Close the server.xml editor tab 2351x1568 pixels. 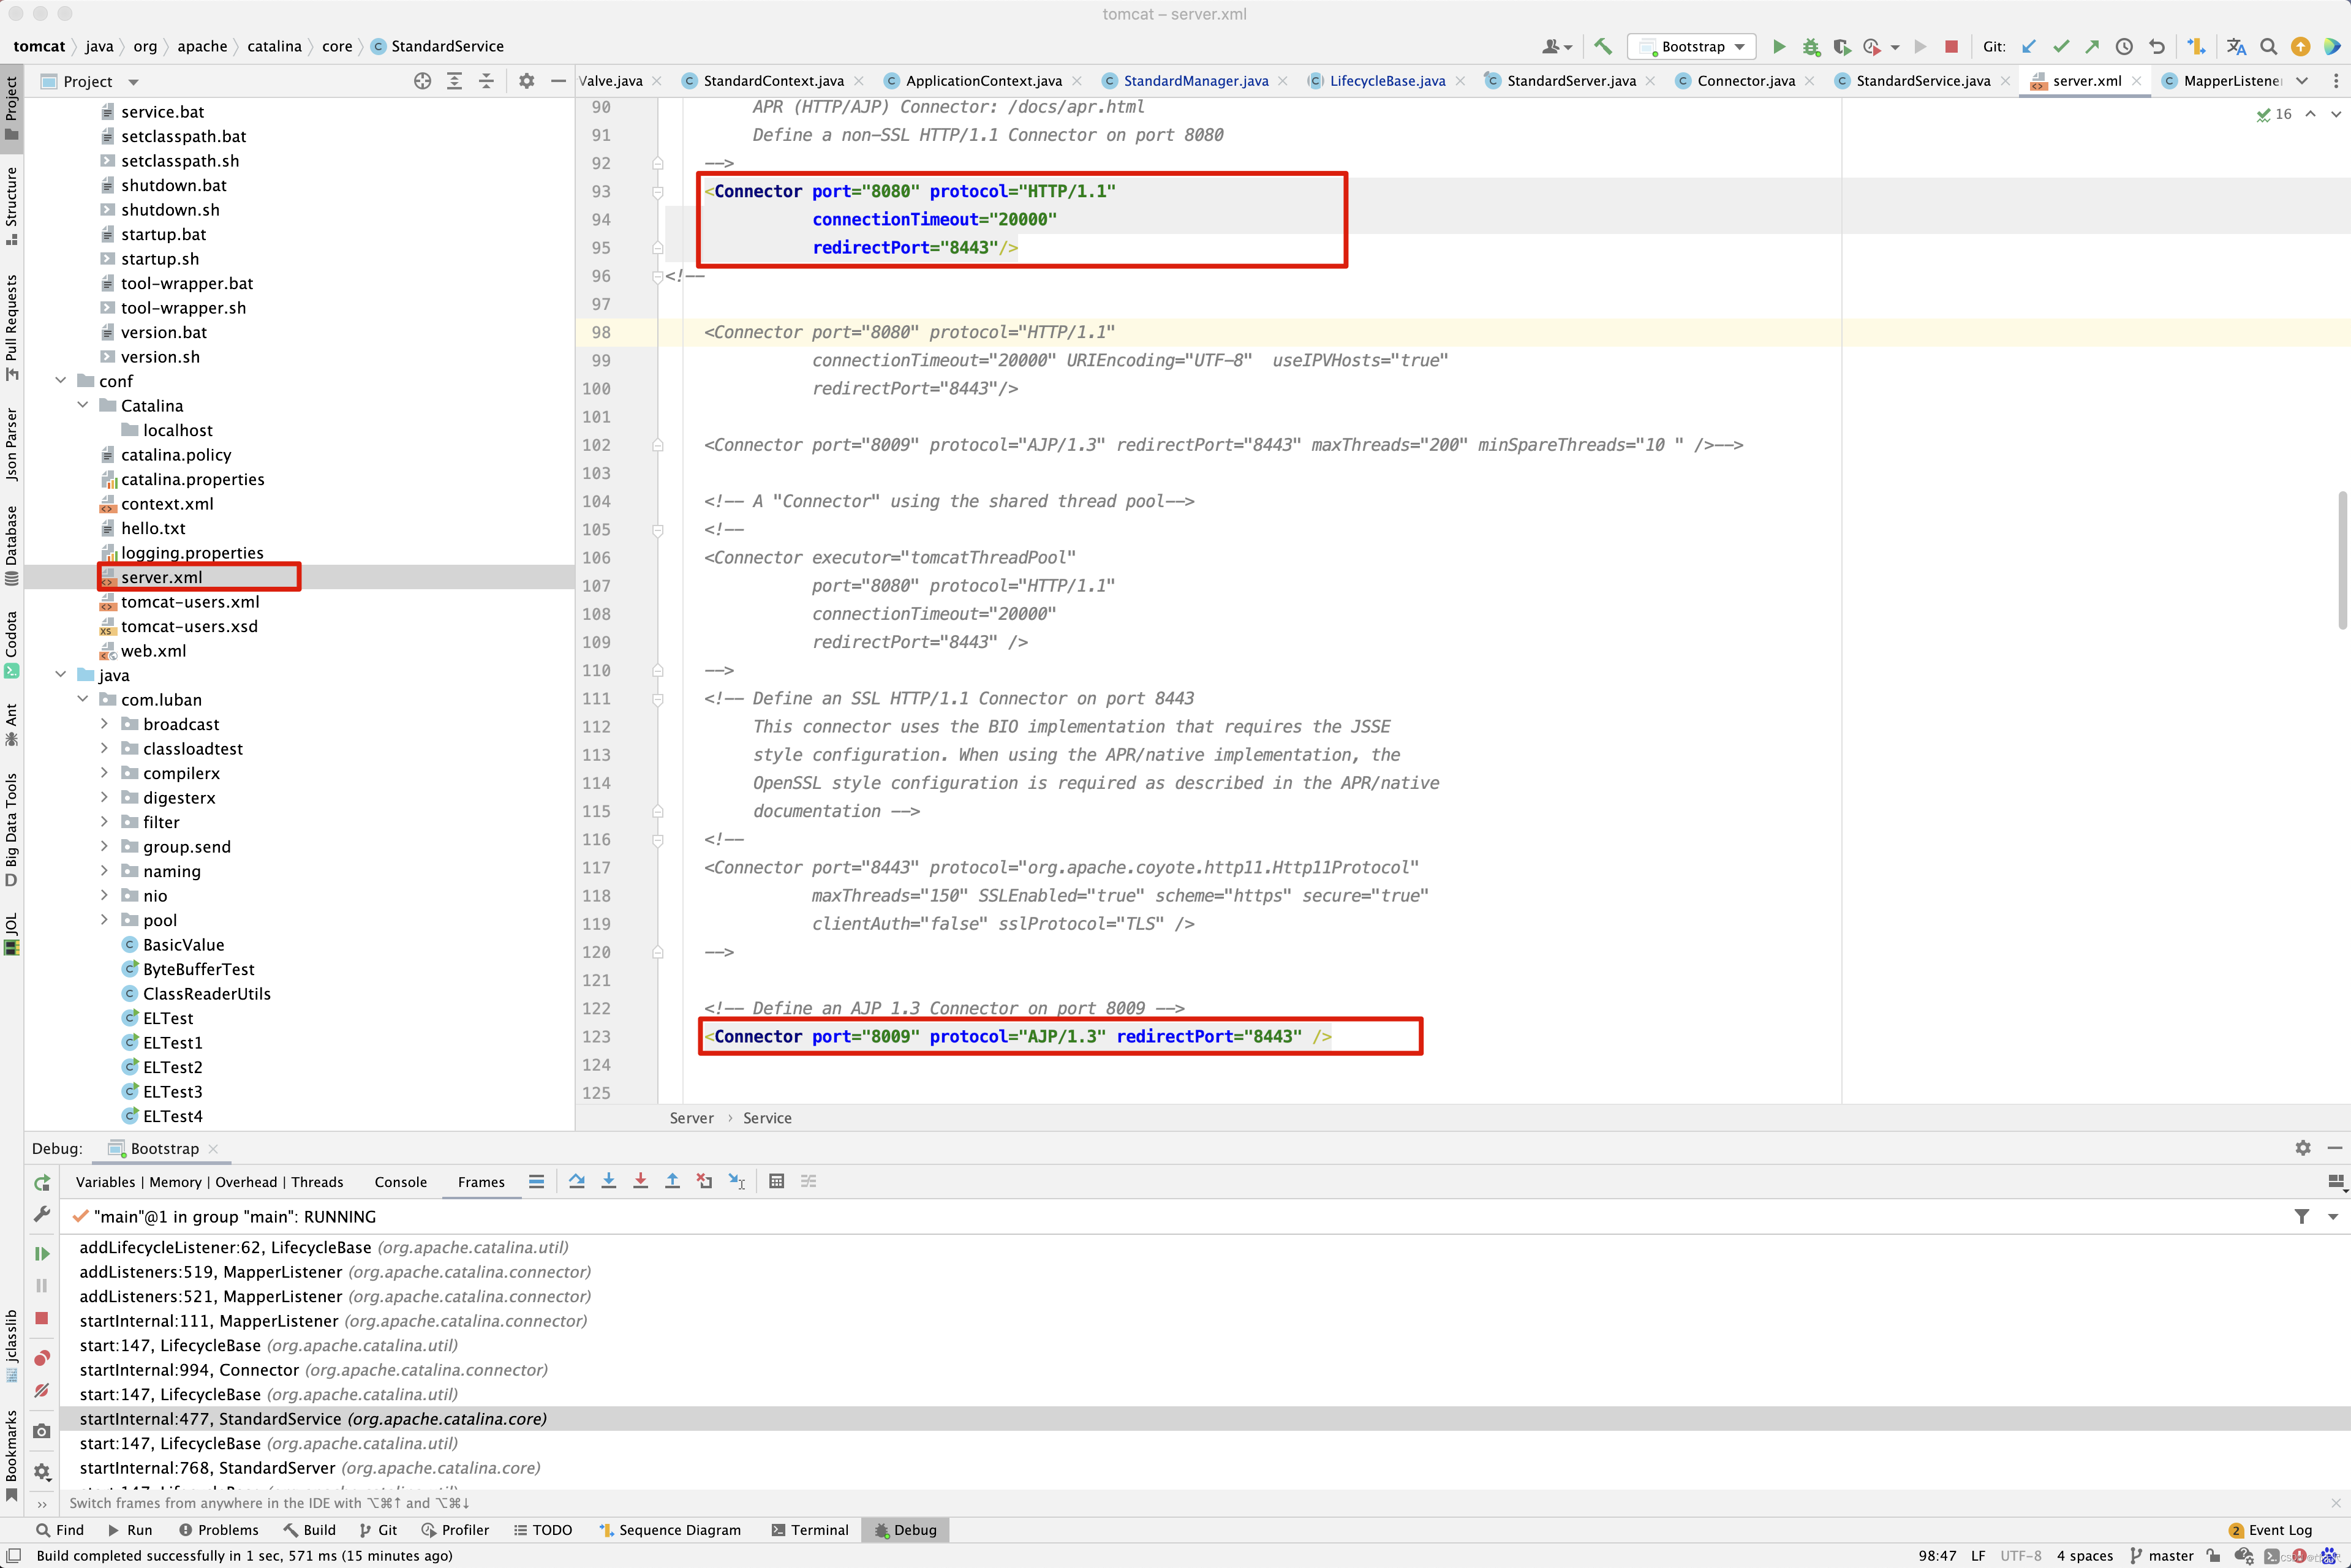[2136, 81]
